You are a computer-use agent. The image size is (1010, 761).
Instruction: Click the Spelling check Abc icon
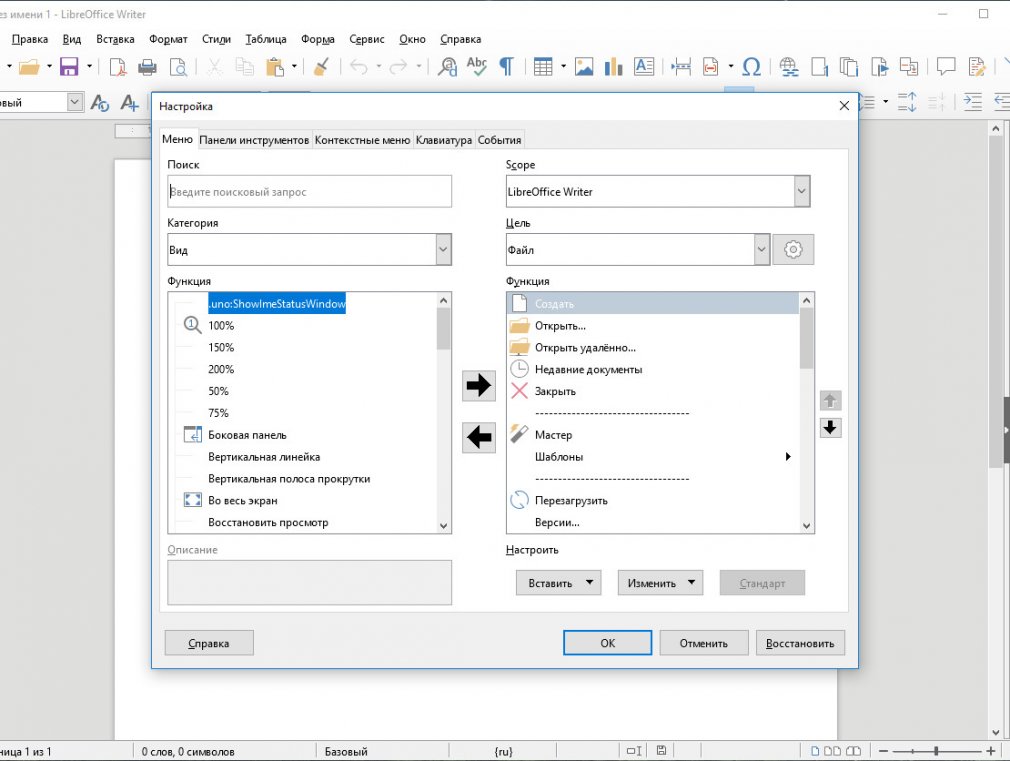(477, 66)
